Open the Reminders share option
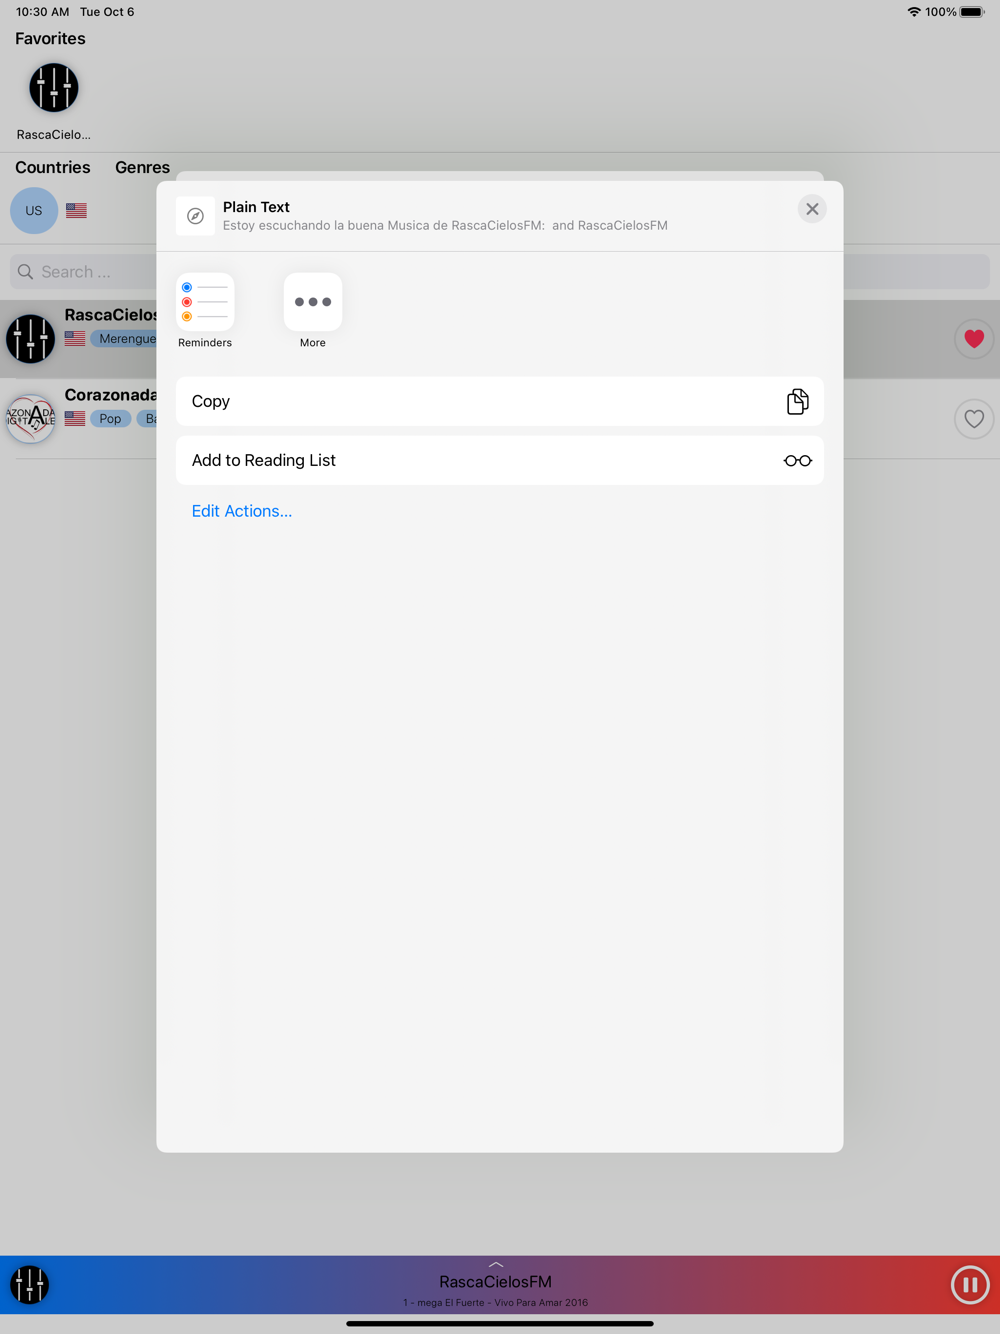The image size is (1000, 1334). [205, 302]
